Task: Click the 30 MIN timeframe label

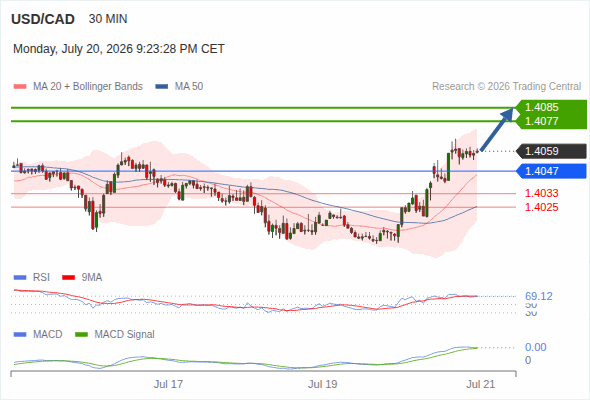Action: pyautogui.click(x=108, y=19)
